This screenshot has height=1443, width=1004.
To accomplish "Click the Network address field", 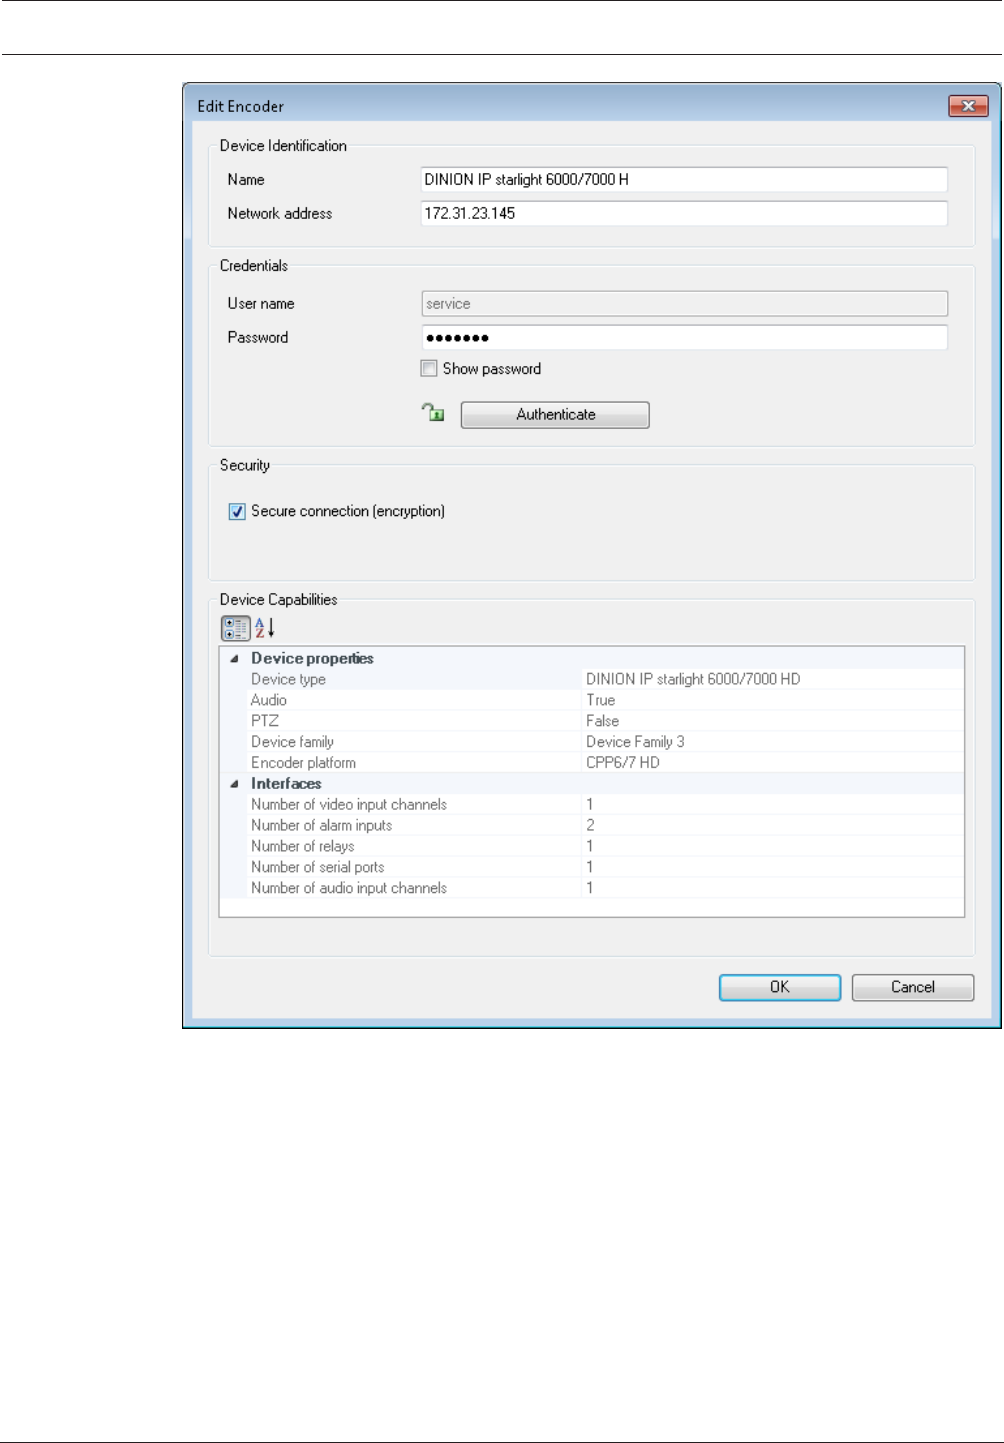I will pyautogui.click(x=684, y=214).
